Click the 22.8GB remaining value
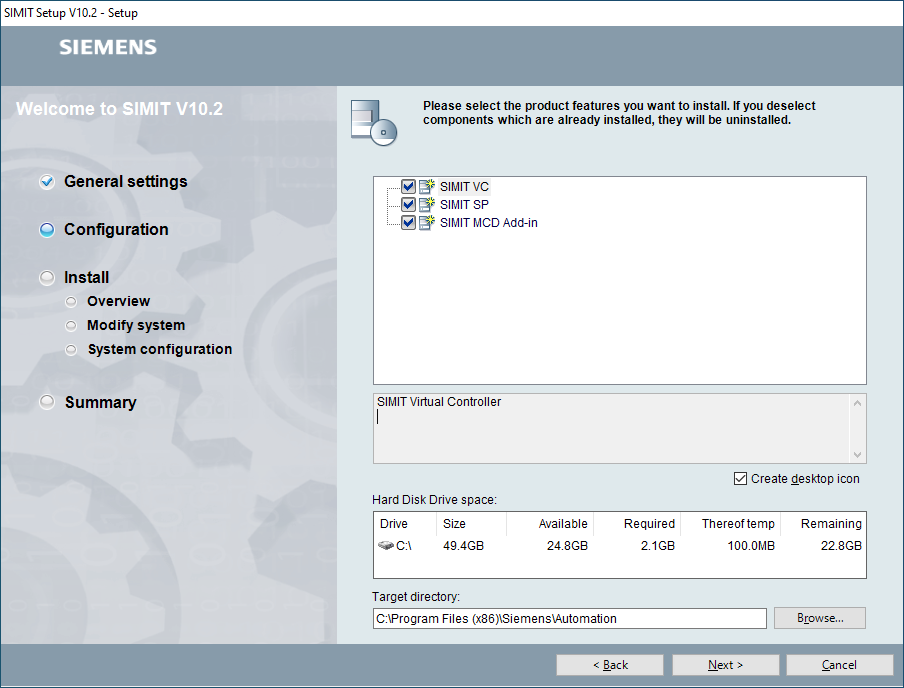The height and width of the screenshot is (688, 904). (x=841, y=546)
